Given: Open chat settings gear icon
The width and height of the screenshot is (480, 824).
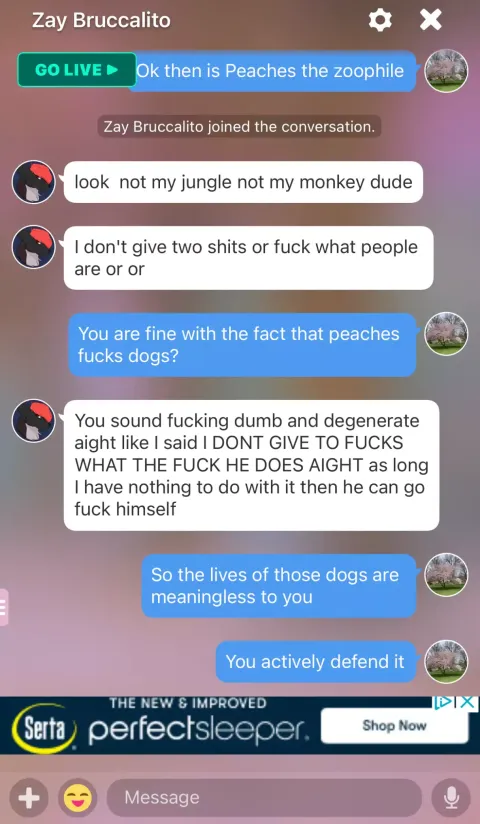Looking at the screenshot, I should tap(380, 20).
